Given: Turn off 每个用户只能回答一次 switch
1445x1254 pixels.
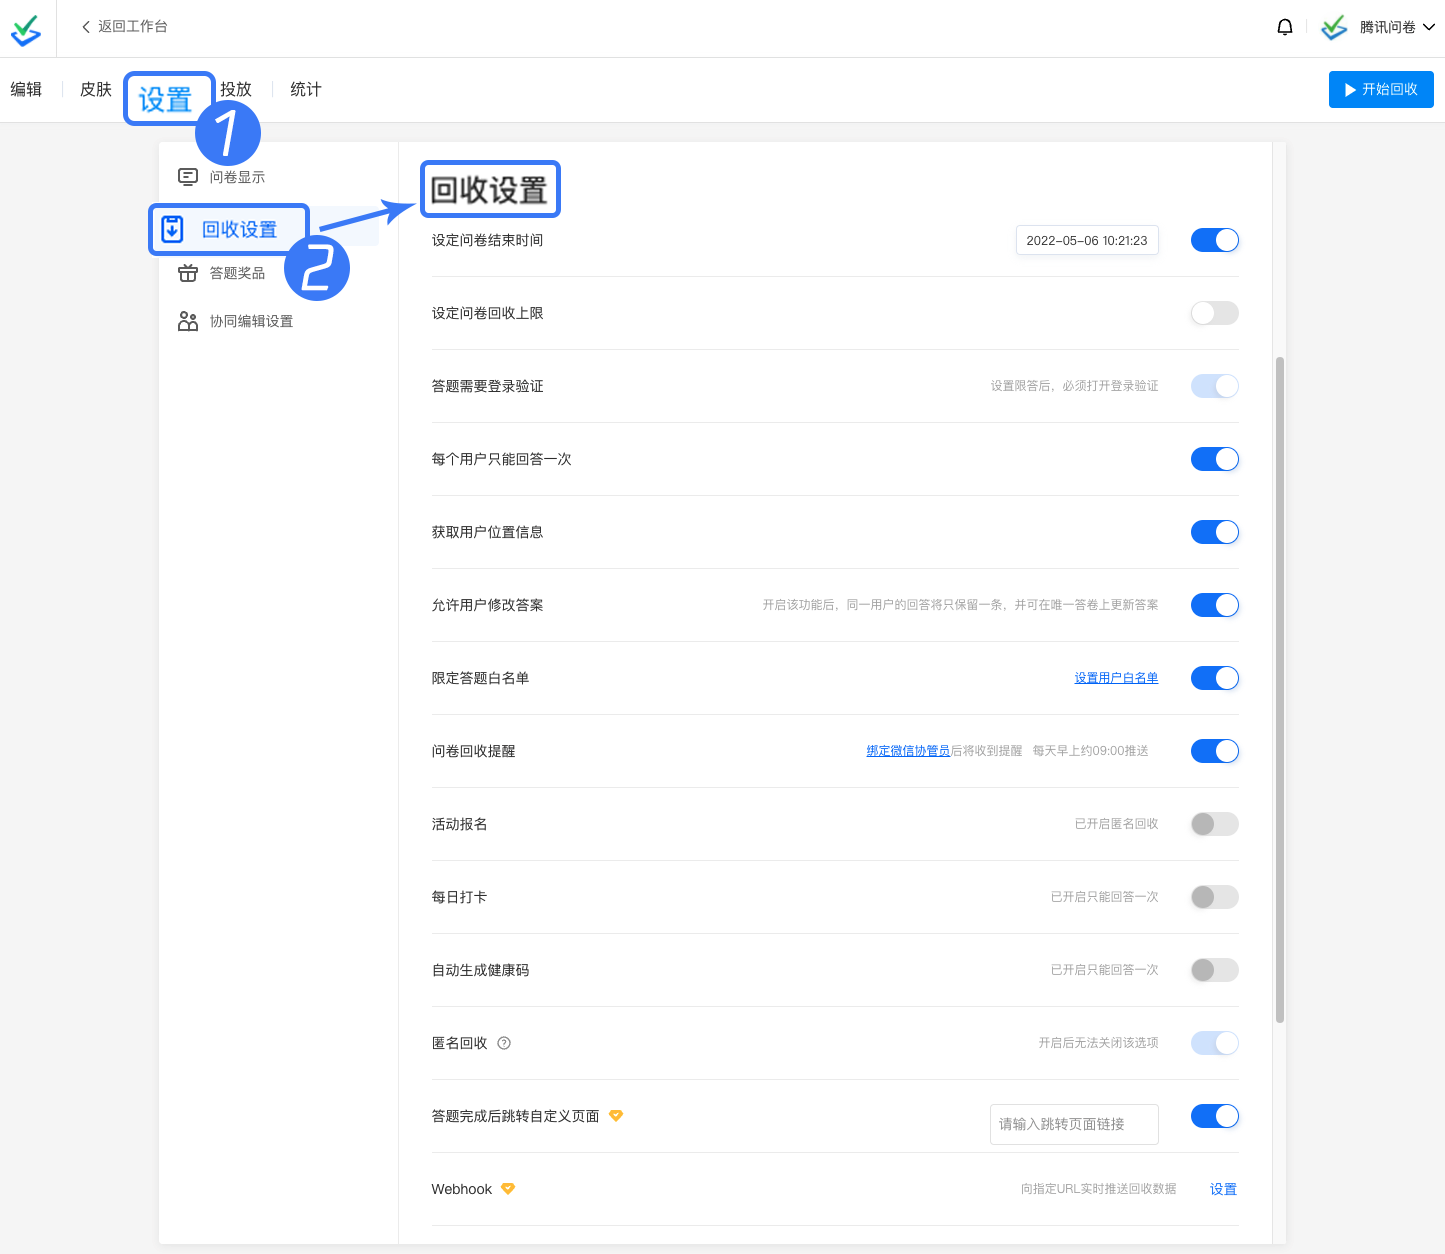Looking at the screenshot, I should click(x=1214, y=459).
